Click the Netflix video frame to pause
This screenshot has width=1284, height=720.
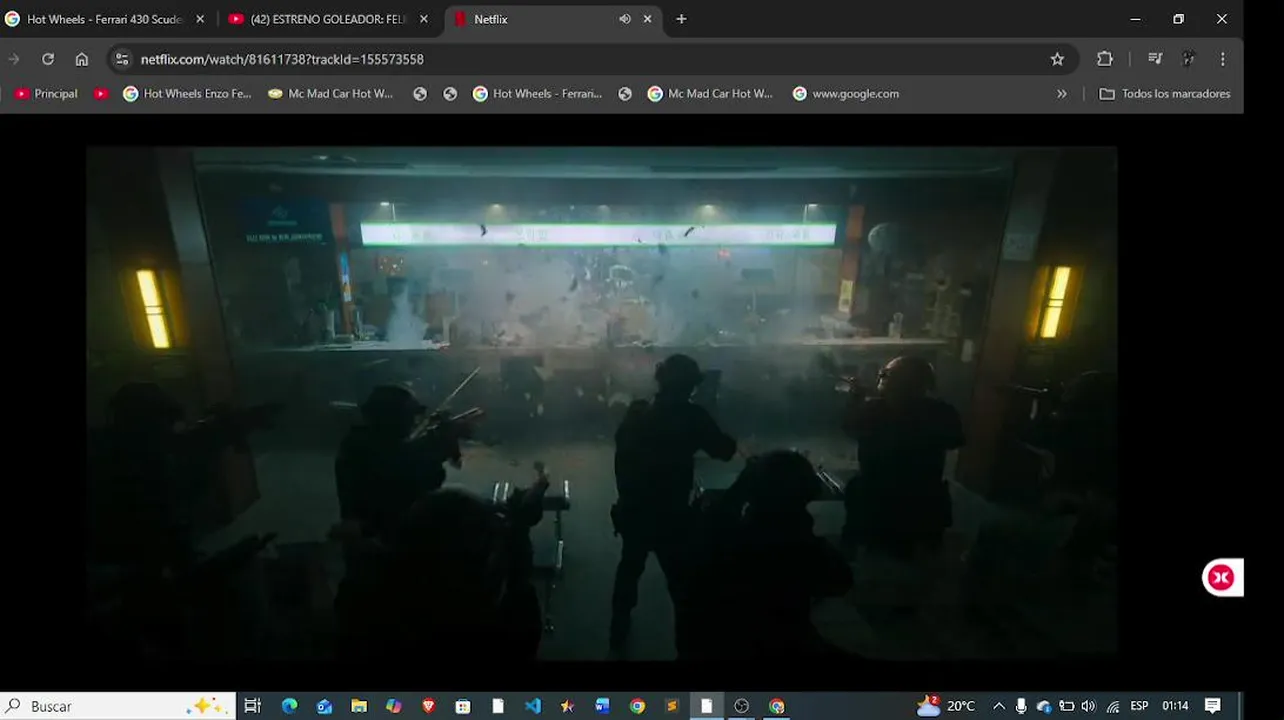[x=601, y=404]
